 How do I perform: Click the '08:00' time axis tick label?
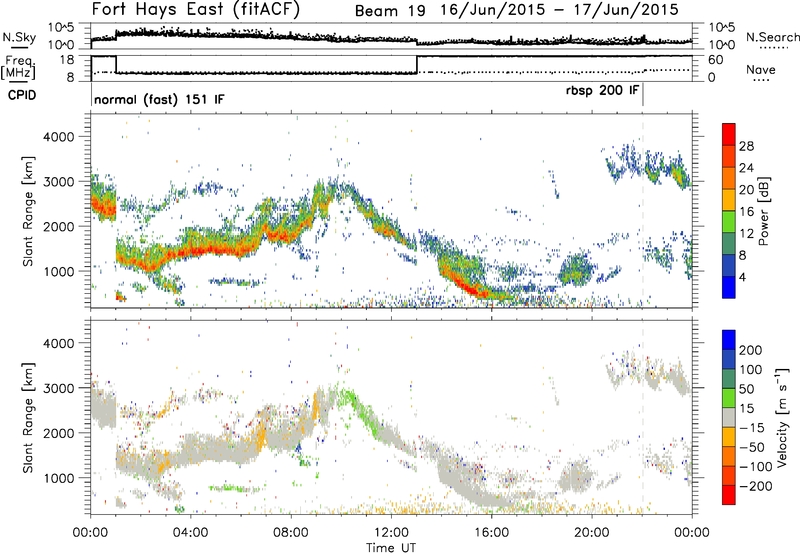[291, 533]
